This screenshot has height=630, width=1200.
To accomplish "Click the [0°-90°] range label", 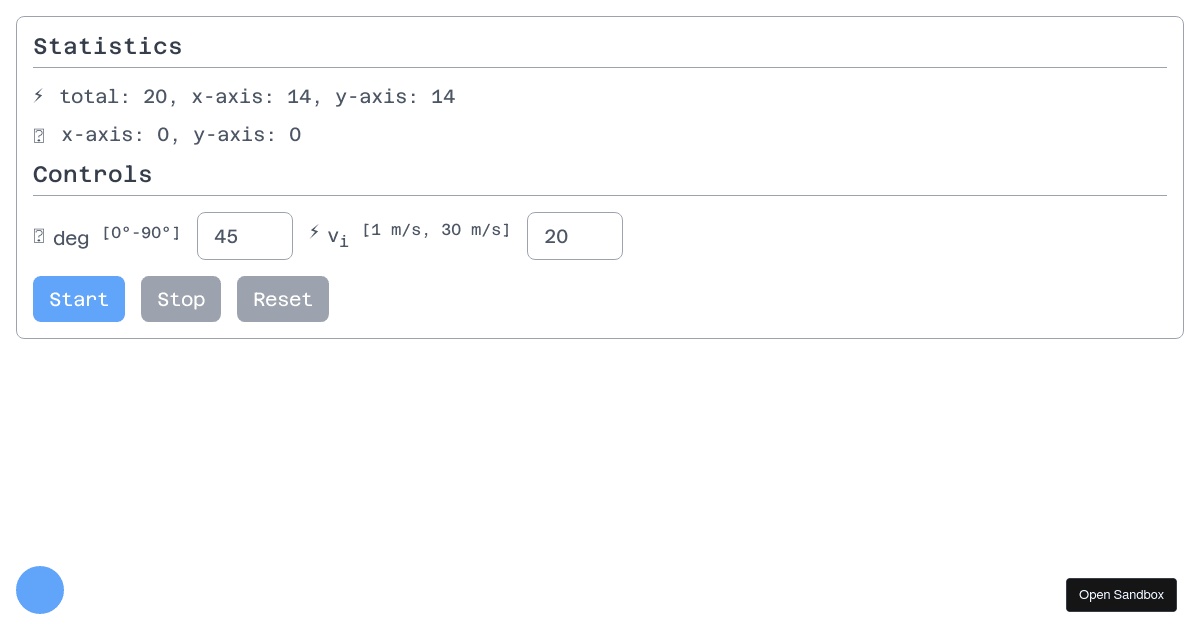I will (x=141, y=232).
